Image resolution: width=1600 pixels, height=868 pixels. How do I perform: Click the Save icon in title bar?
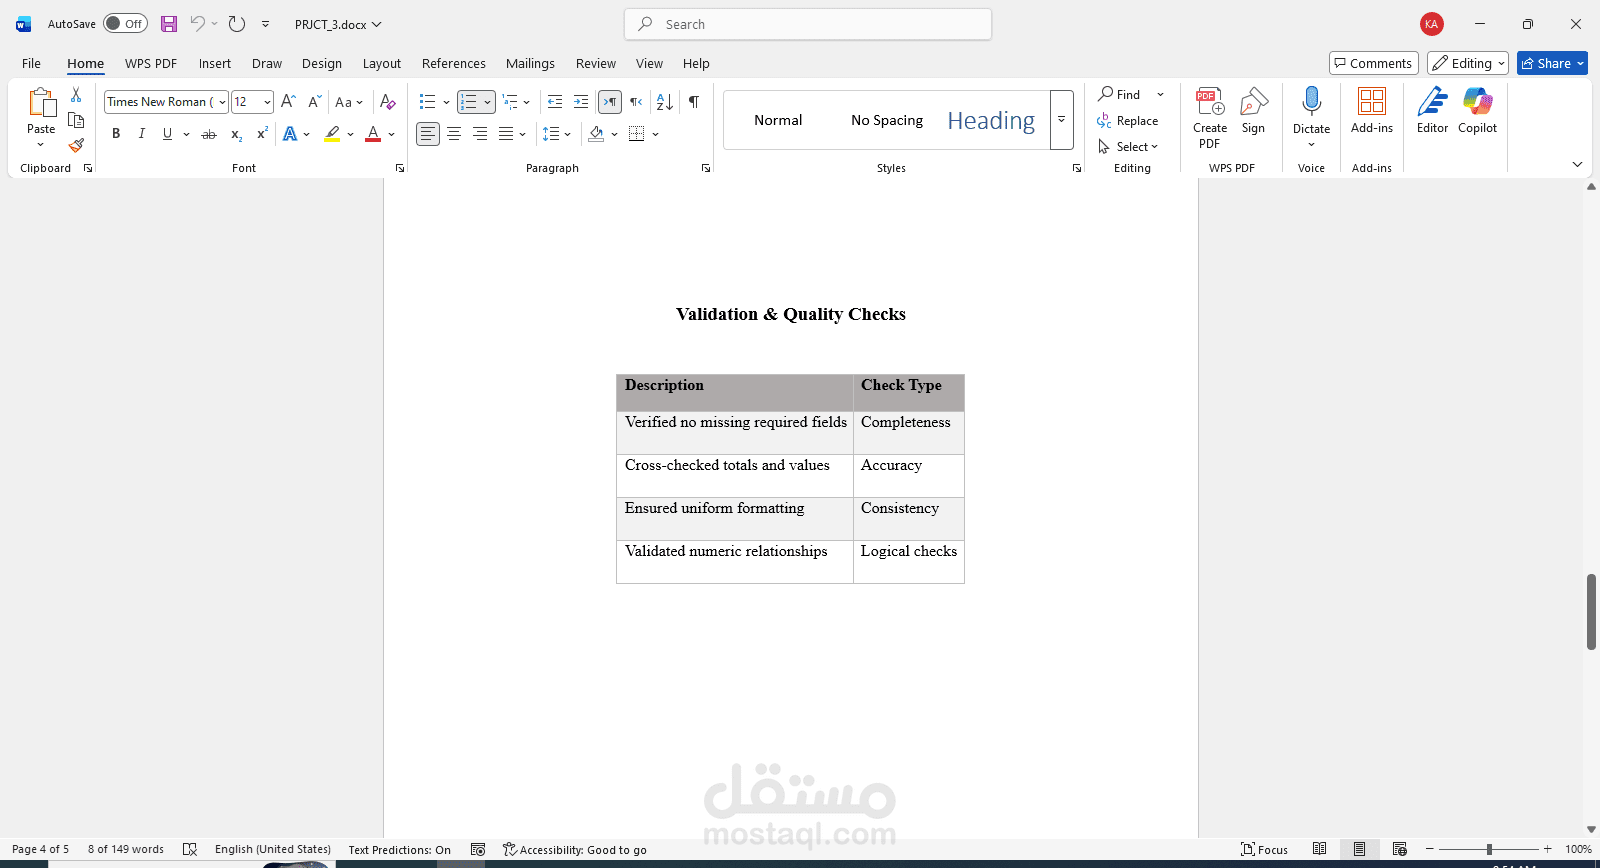[169, 24]
